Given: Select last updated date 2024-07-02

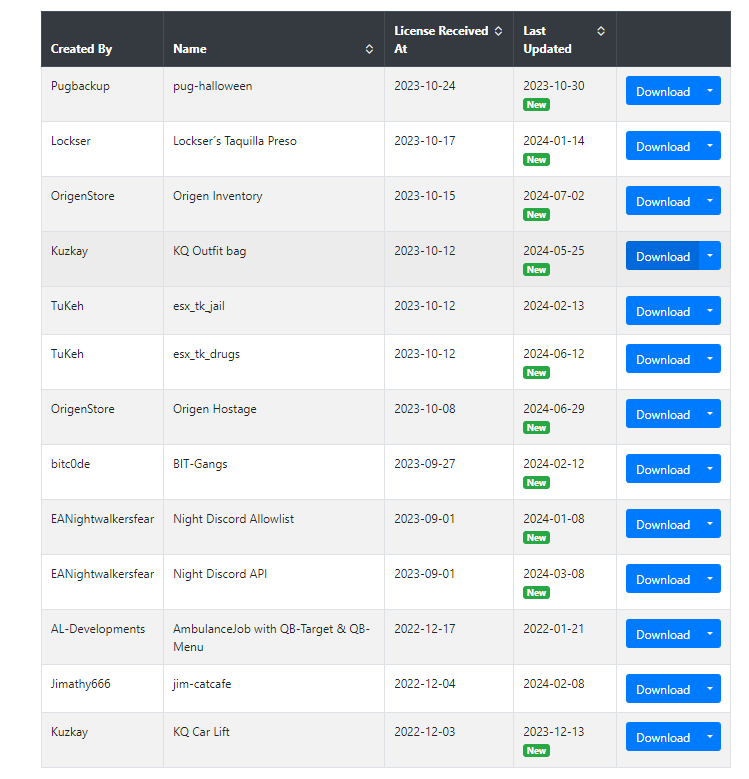Looking at the screenshot, I should pos(554,196).
